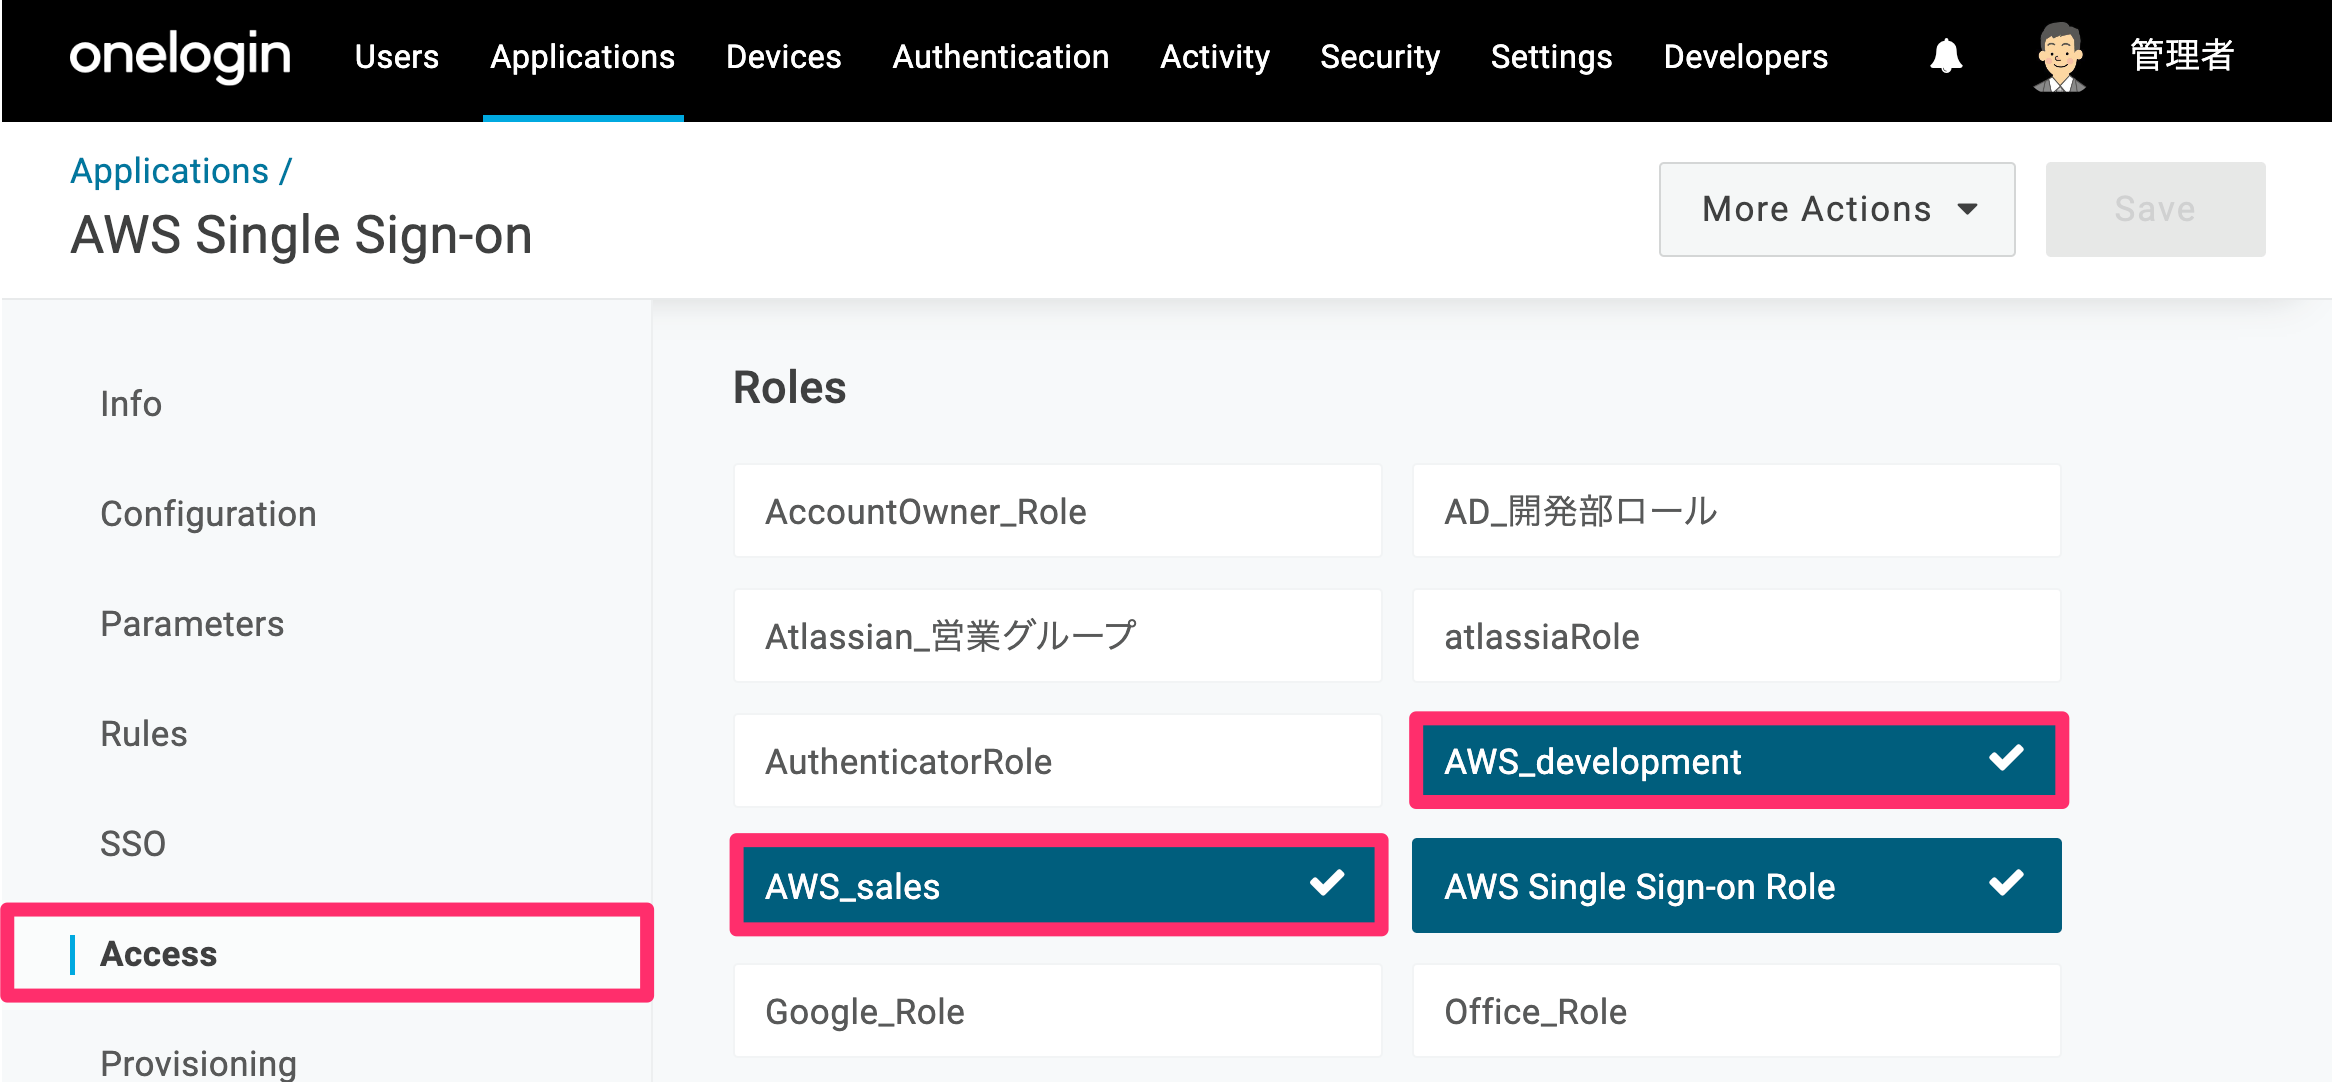Image resolution: width=2332 pixels, height=1082 pixels.
Task: Switch to the Rules tab
Action: point(144,734)
